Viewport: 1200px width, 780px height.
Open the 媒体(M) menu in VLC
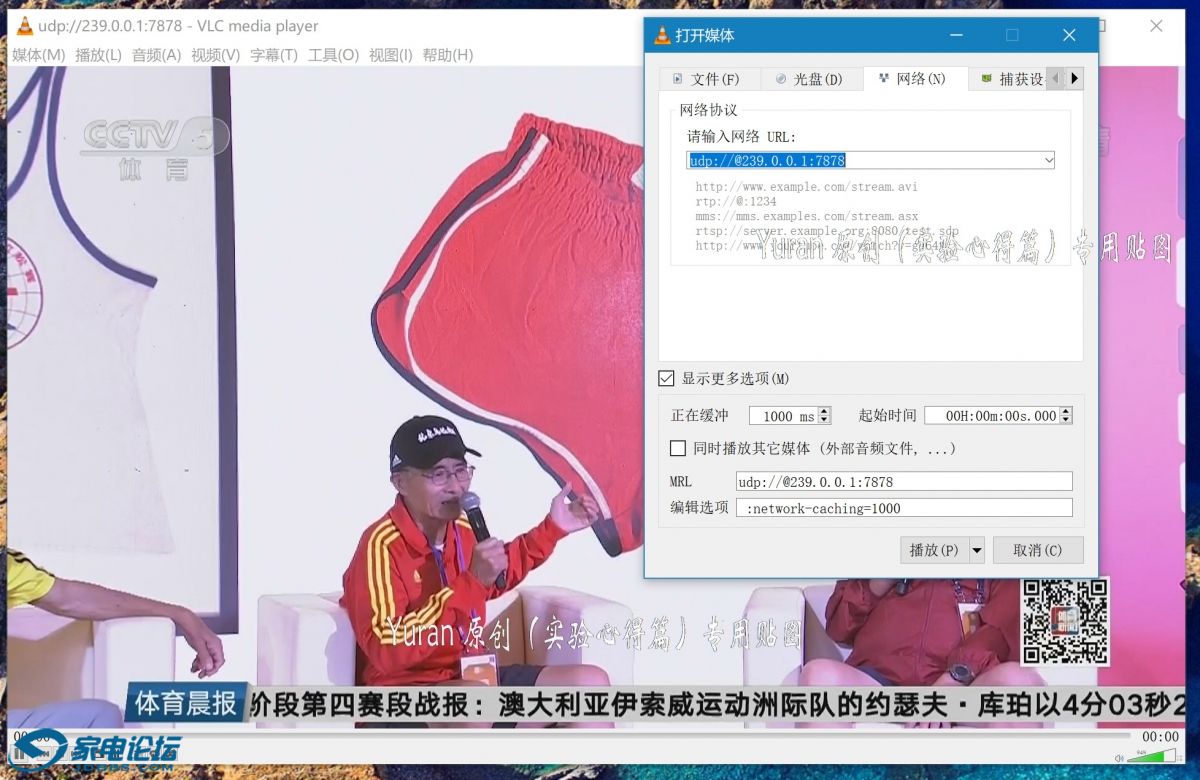pos(38,55)
